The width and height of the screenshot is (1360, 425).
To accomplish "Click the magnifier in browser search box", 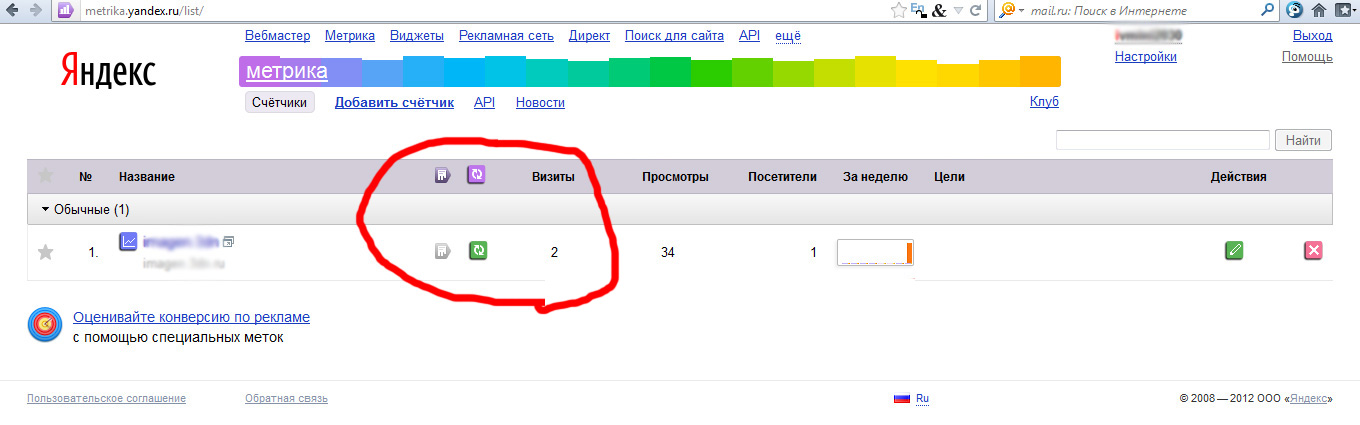I will pos(1268,10).
